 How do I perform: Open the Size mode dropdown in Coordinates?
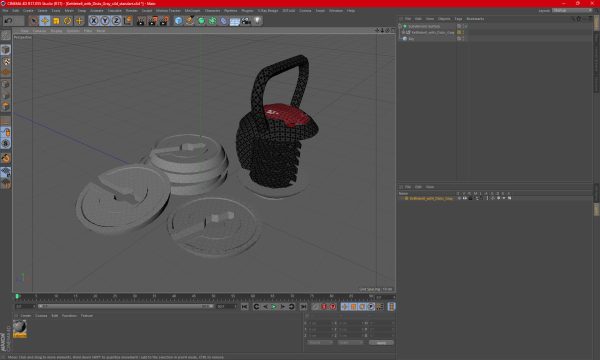350,343
